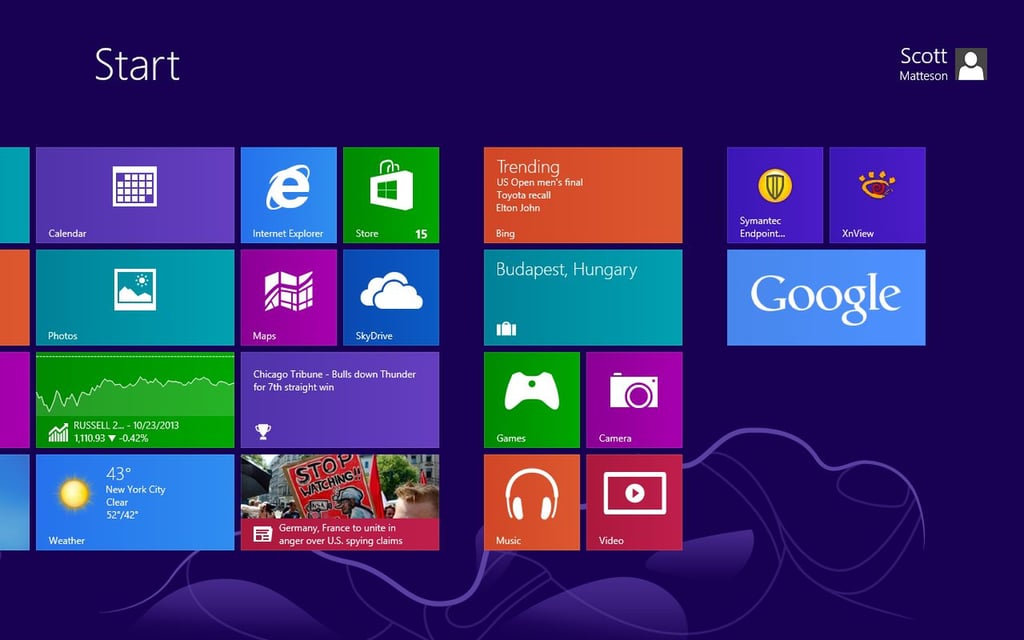
Task: Open the Bing Trending tile
Action: click(x=583, y=195)
